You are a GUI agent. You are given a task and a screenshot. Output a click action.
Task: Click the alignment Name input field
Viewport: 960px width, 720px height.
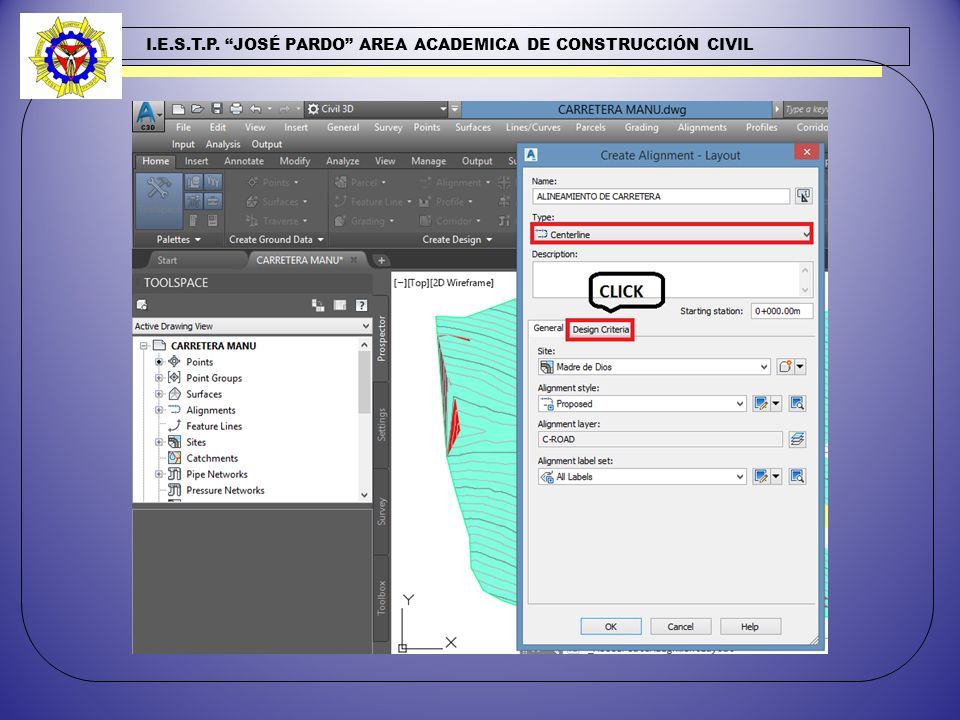click(x=661, y=197)
